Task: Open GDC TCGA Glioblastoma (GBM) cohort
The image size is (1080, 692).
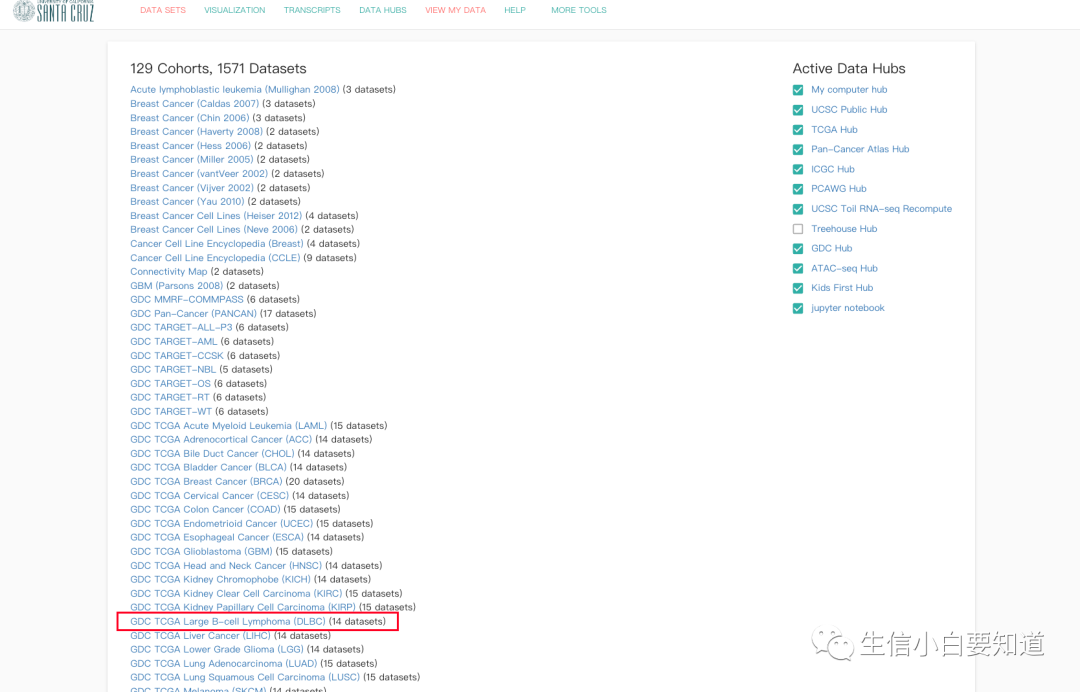Action: (201, 552)
